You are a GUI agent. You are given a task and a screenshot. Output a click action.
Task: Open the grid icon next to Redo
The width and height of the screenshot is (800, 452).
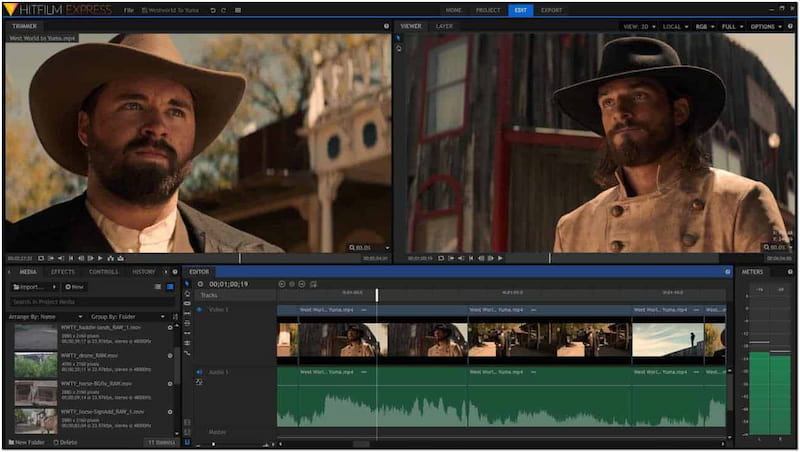tap(238, 10)
